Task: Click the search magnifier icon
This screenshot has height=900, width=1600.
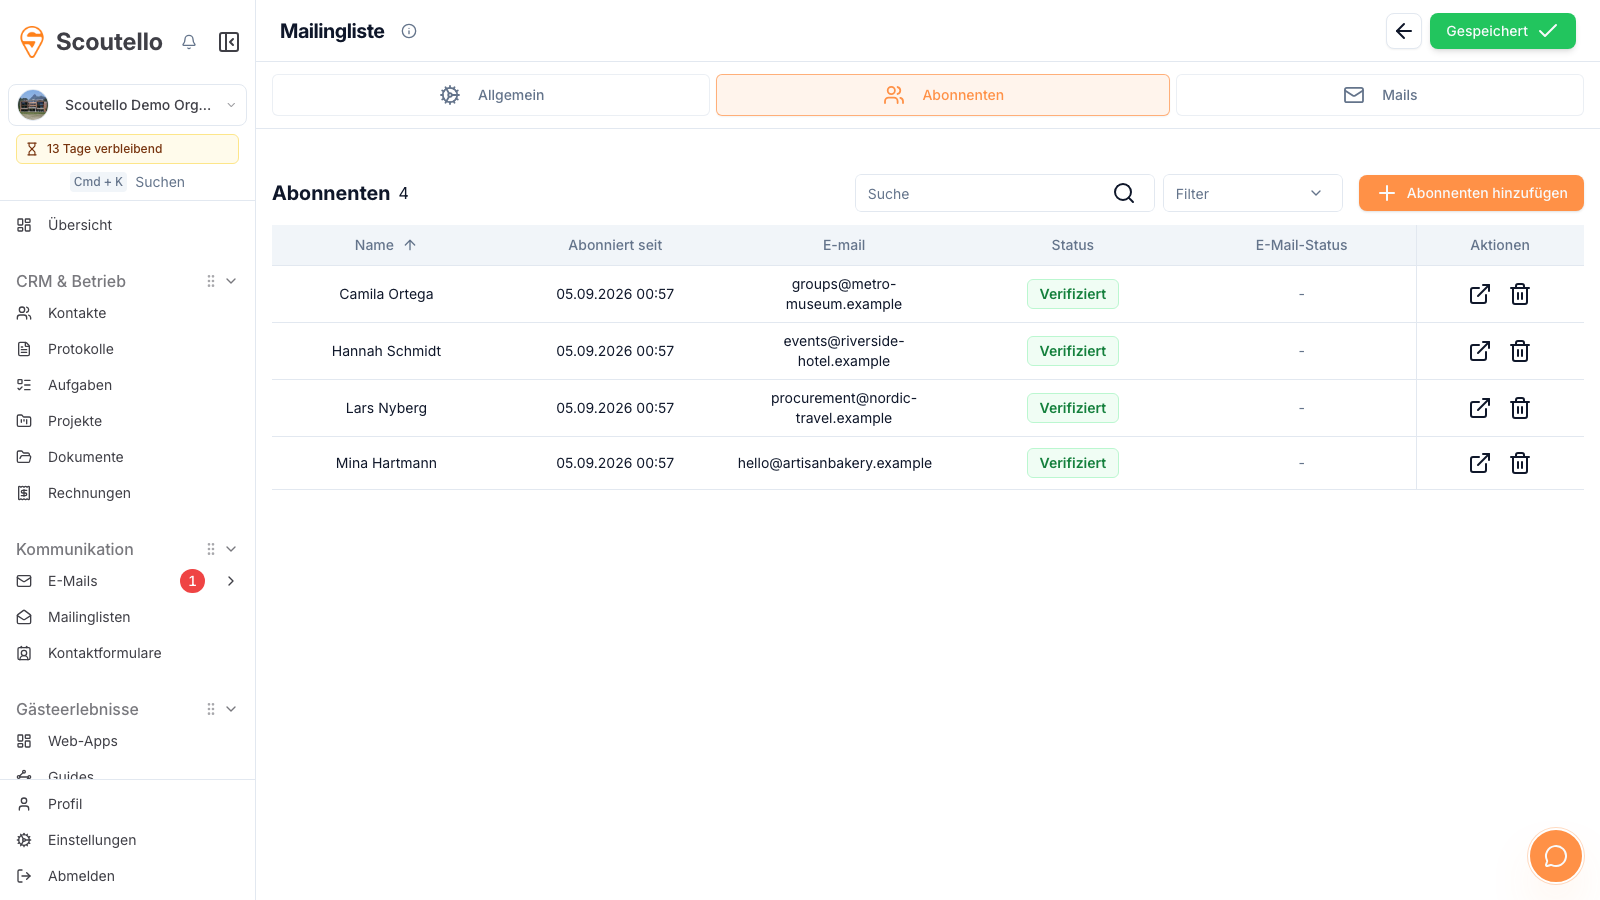Action: [1124, 193]
